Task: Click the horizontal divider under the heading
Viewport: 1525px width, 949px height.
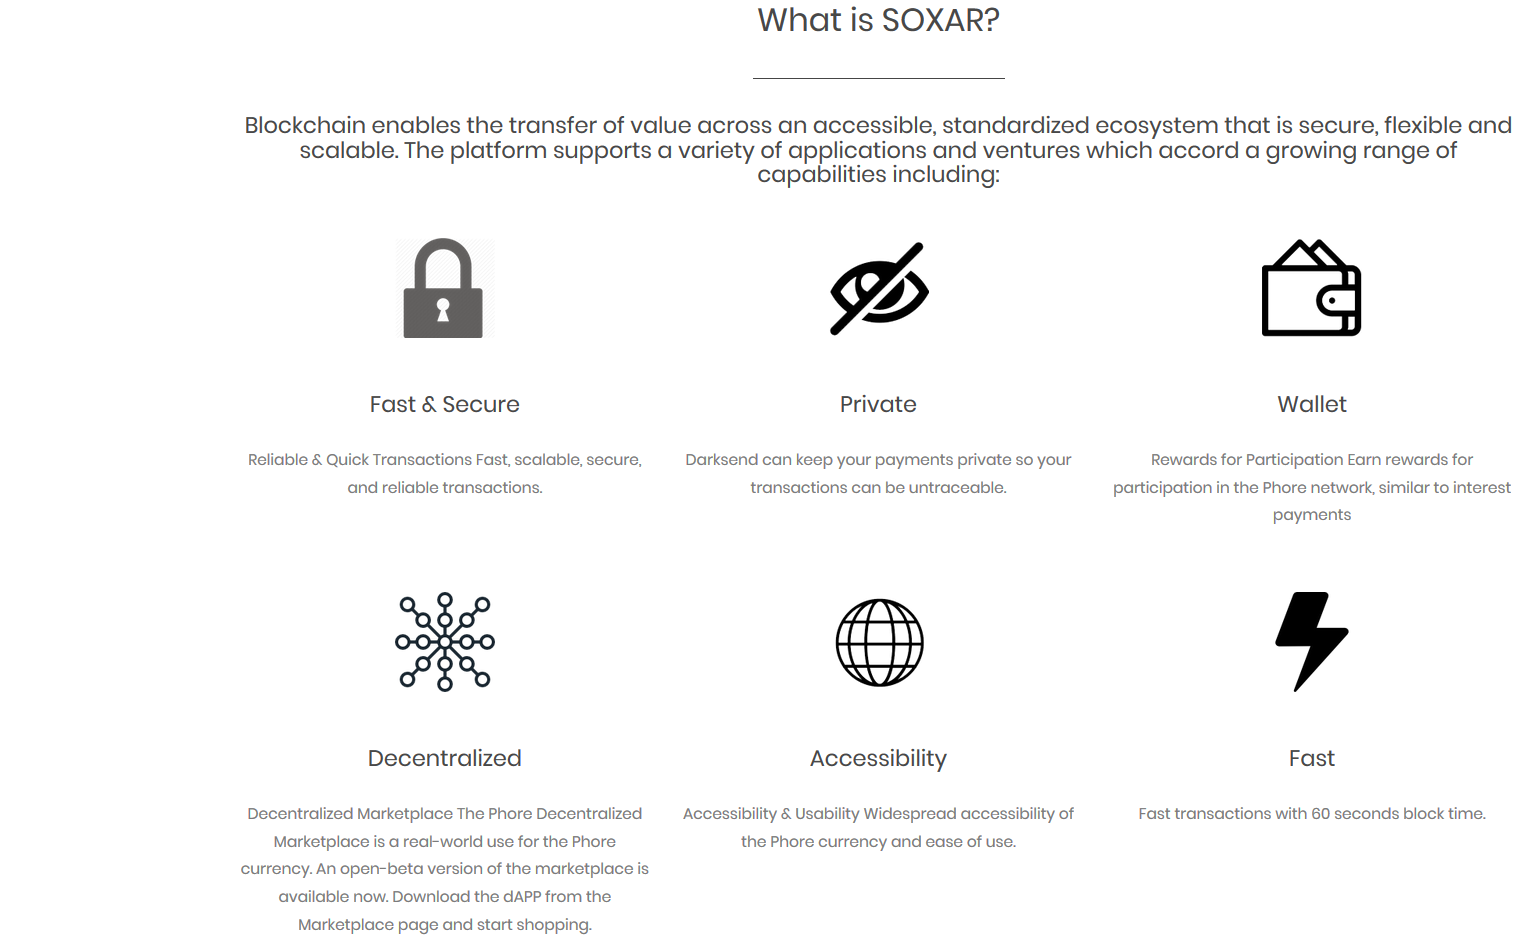Action: [x=878, y=78]
